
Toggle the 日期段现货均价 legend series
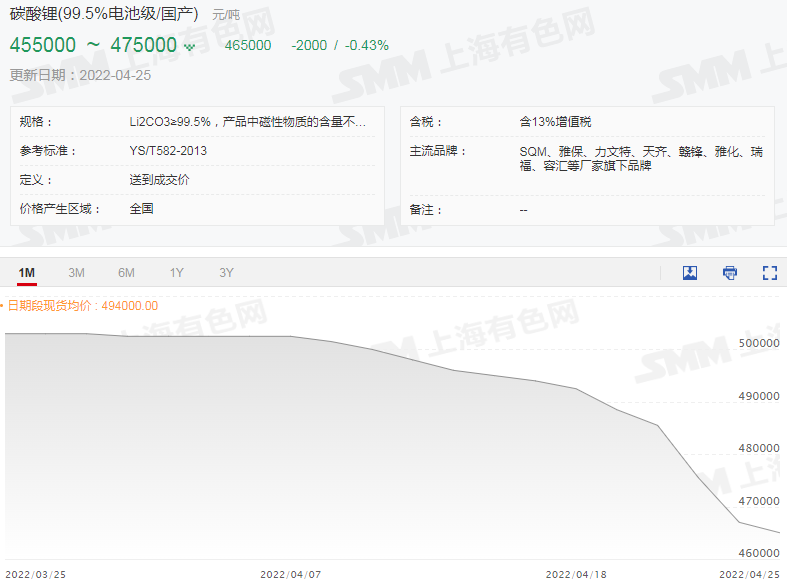(82, 306)
